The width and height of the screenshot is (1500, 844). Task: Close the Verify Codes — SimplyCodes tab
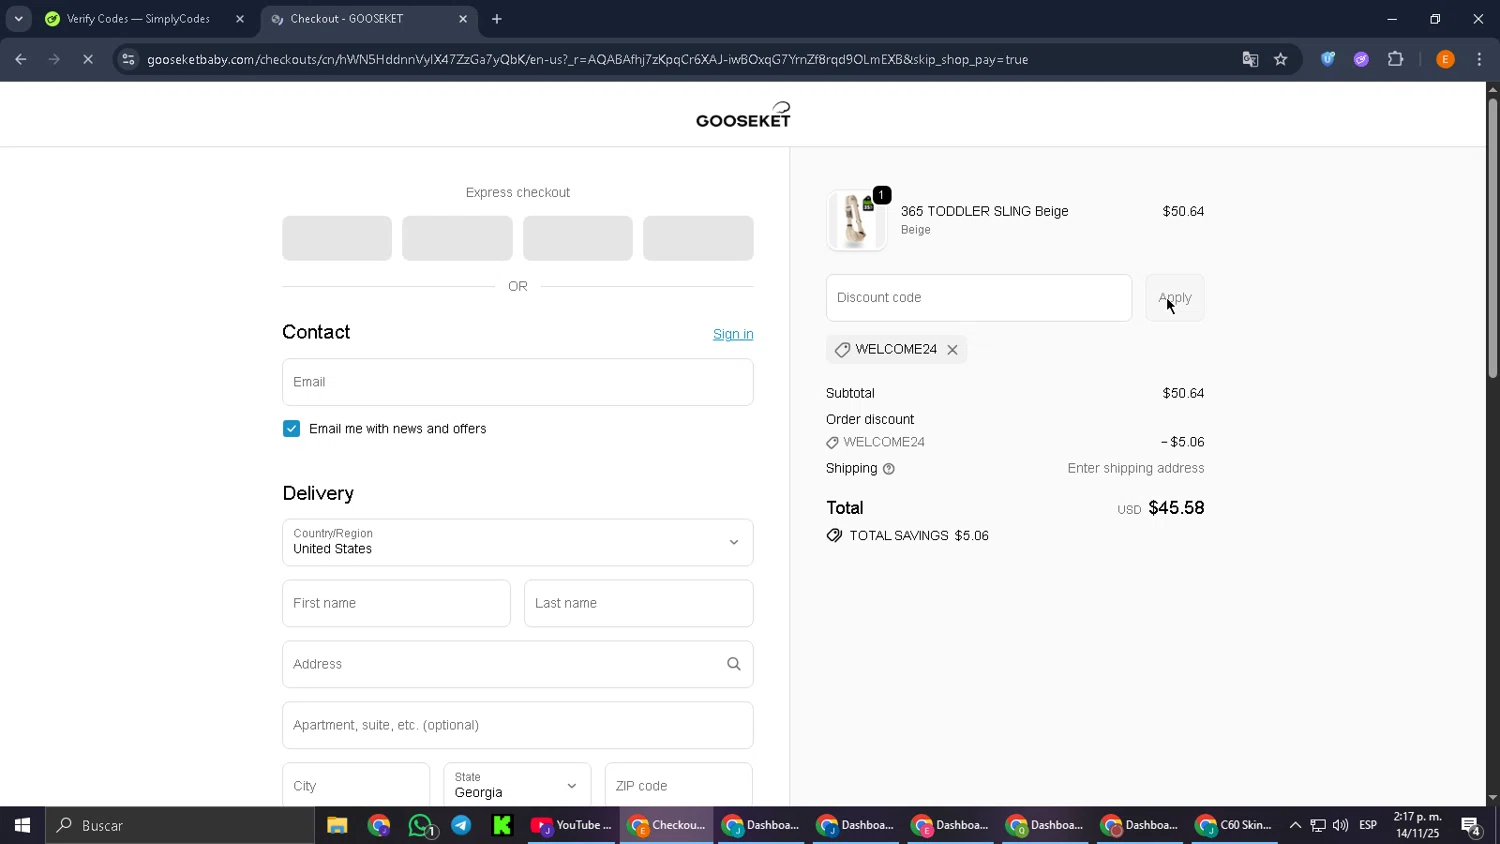240,19
